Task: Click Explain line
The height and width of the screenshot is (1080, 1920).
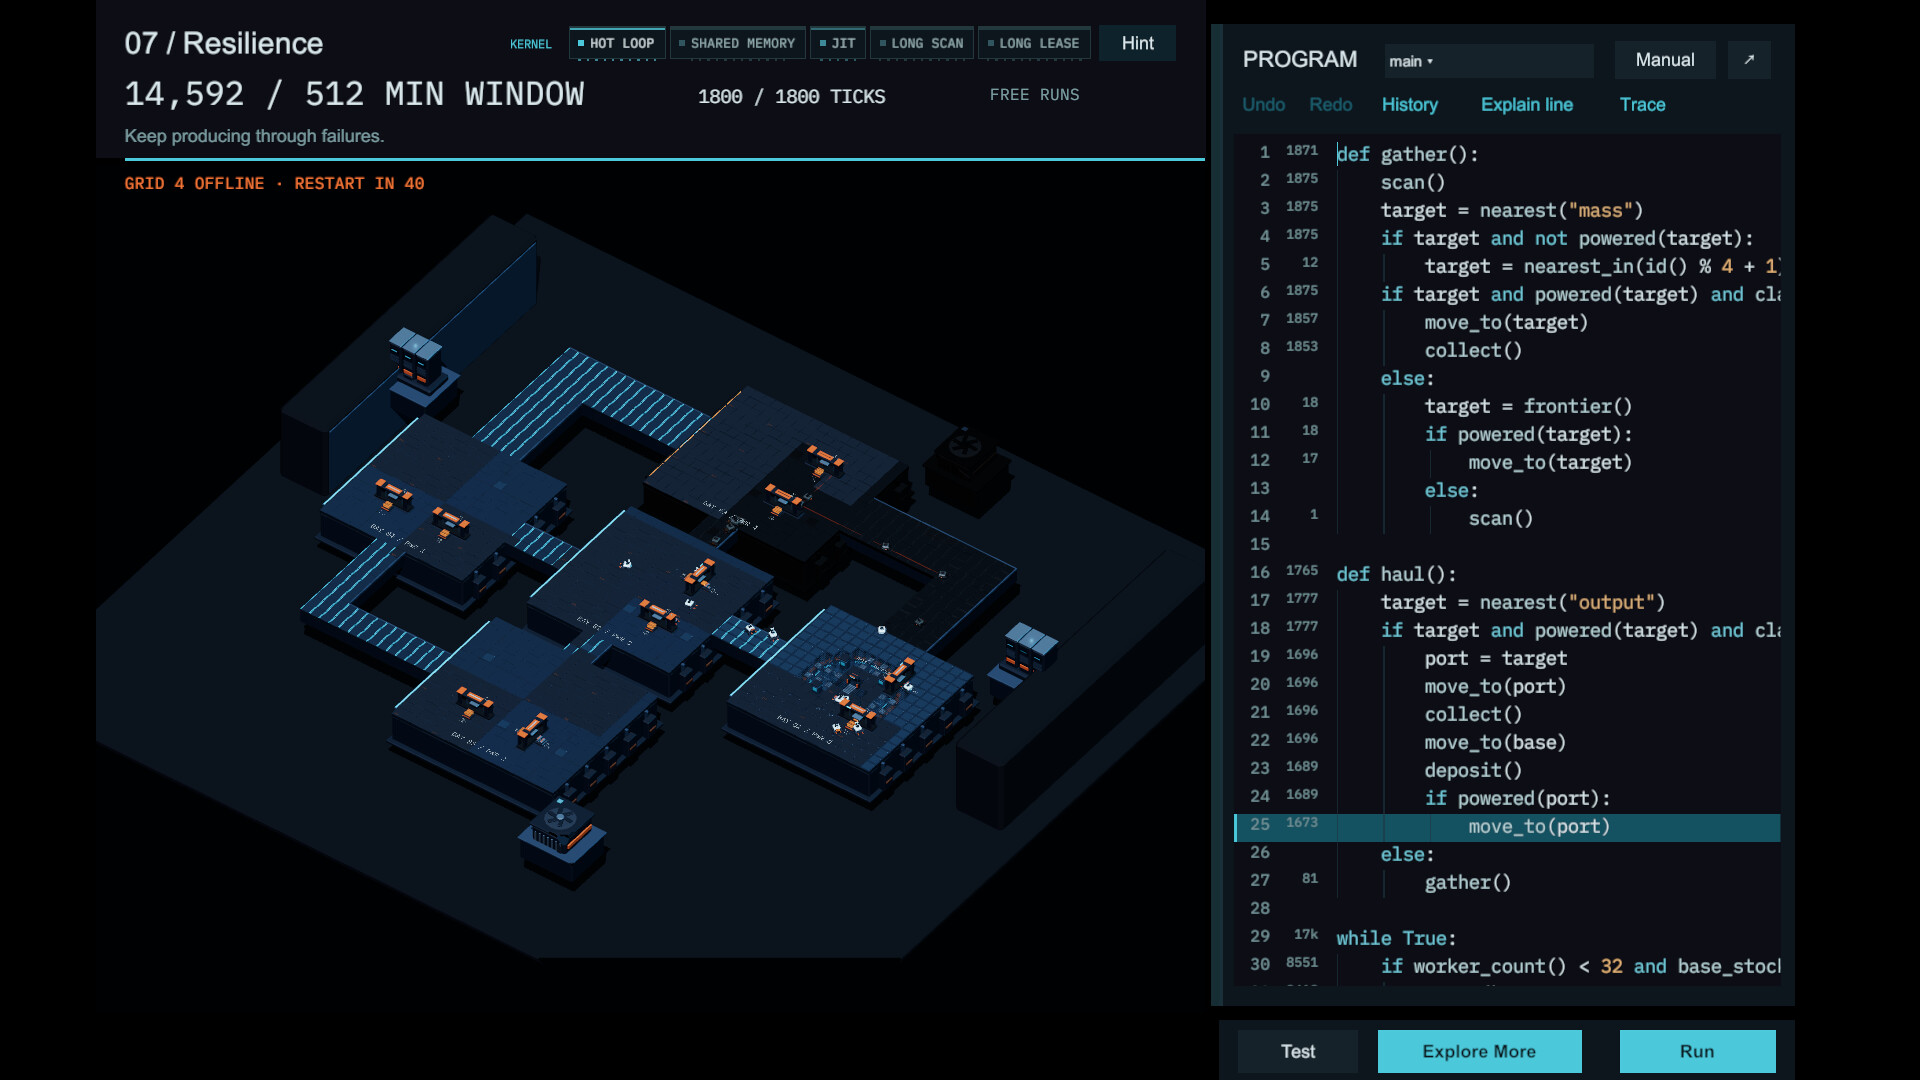Action: 1527,104
